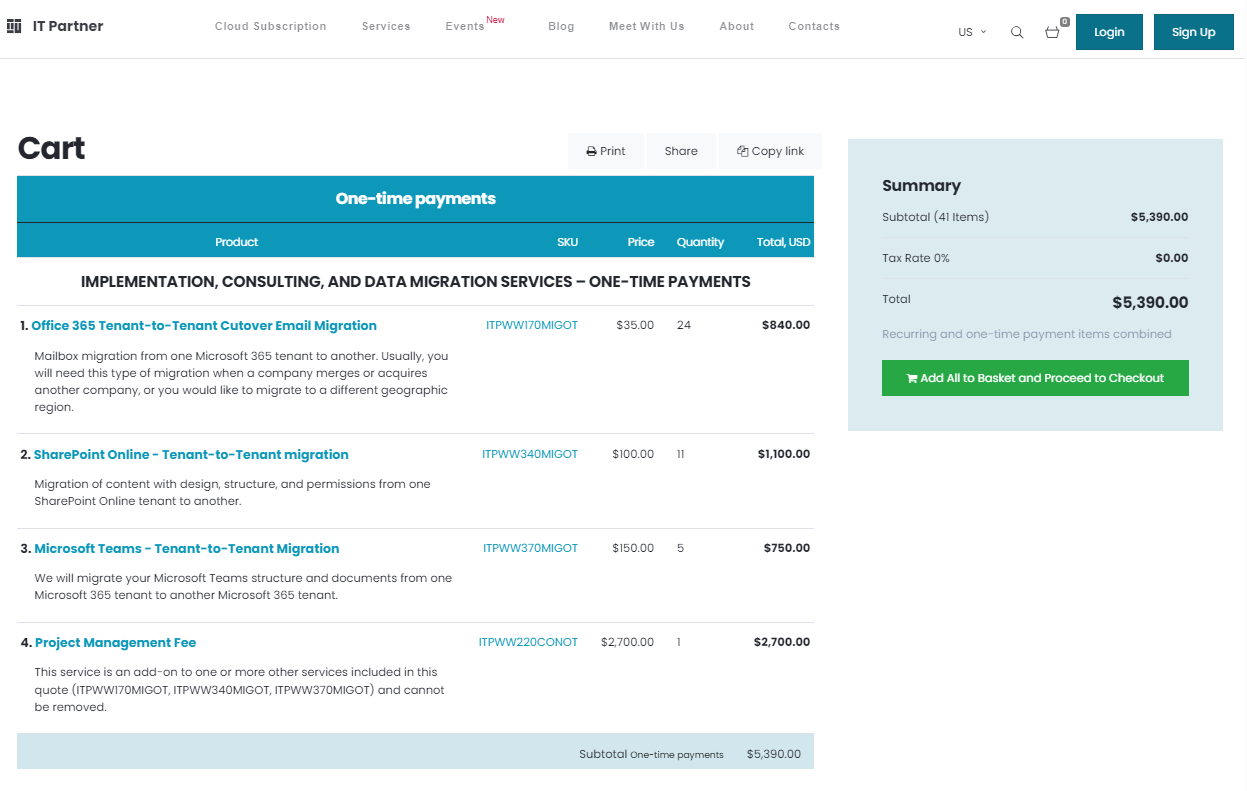Add All to Basket and Proceed to Checkout

pos(1035,378)
